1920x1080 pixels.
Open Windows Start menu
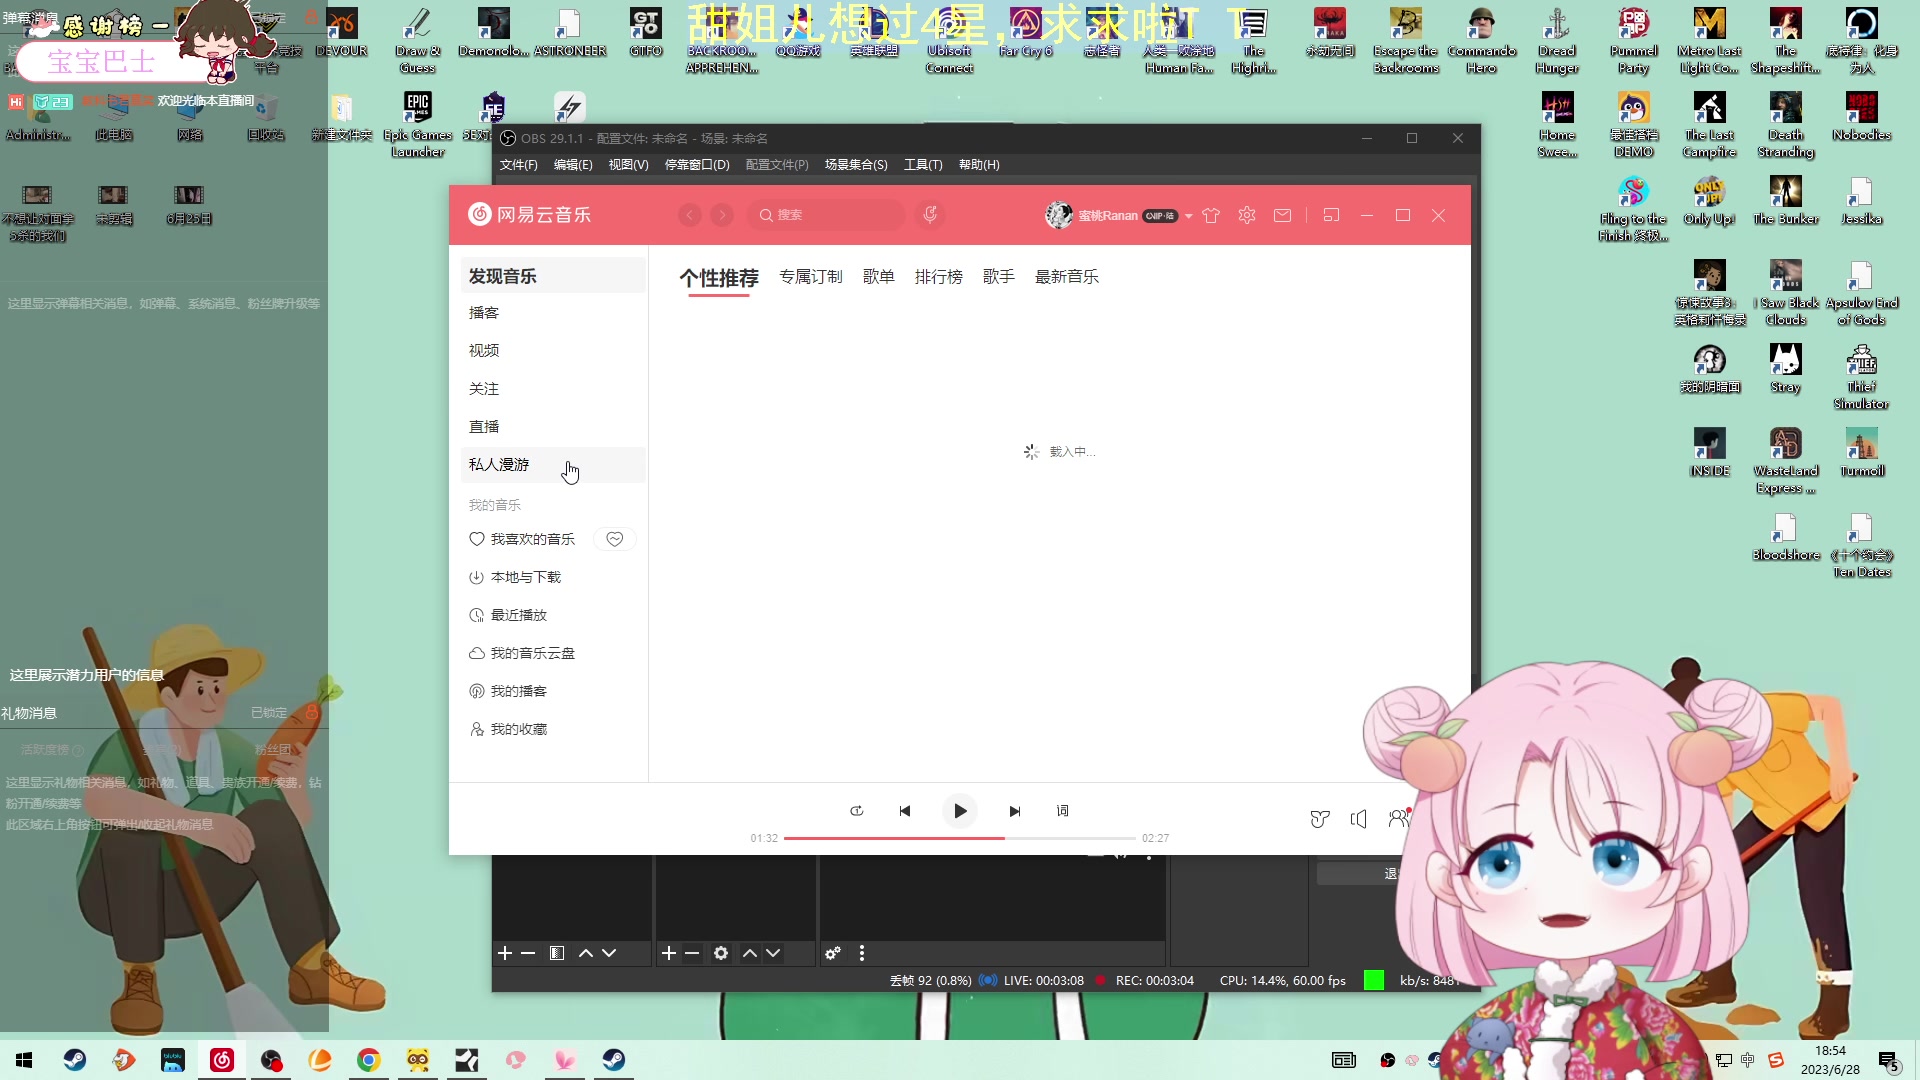(24, 1060)
